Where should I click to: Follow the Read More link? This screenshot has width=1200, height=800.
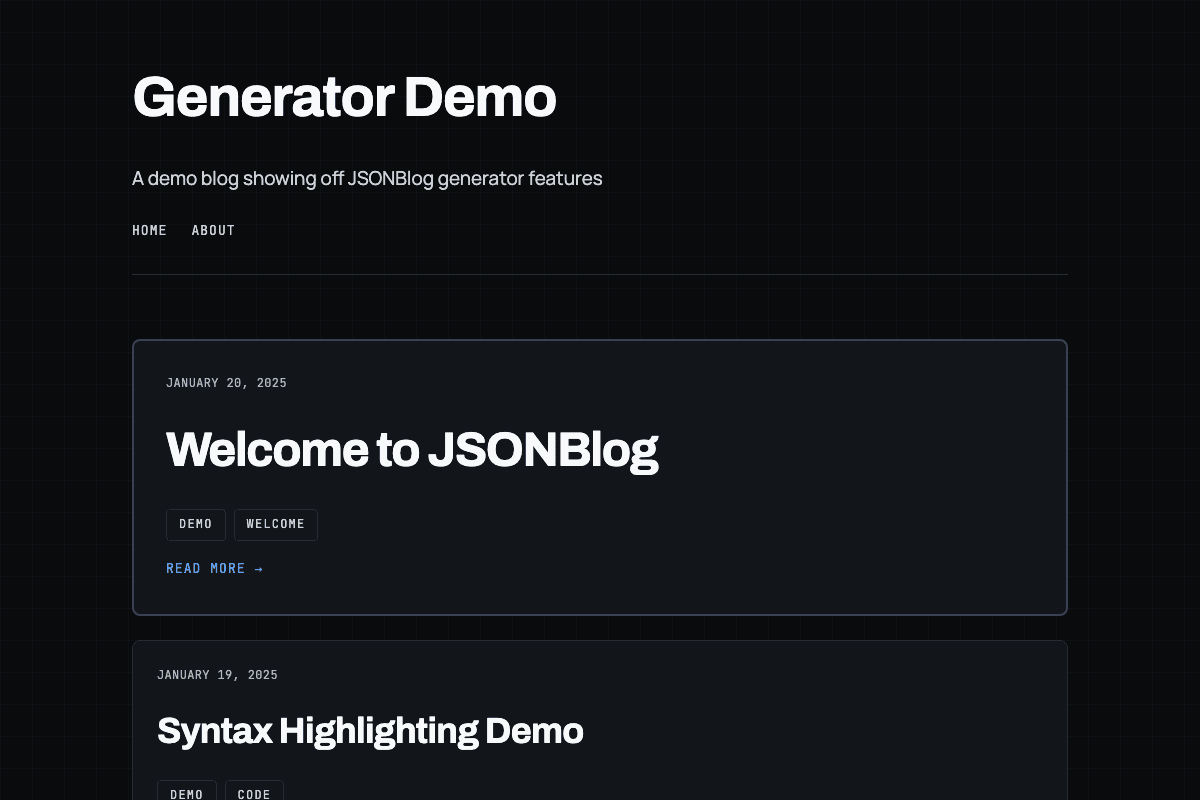(206, 568)
